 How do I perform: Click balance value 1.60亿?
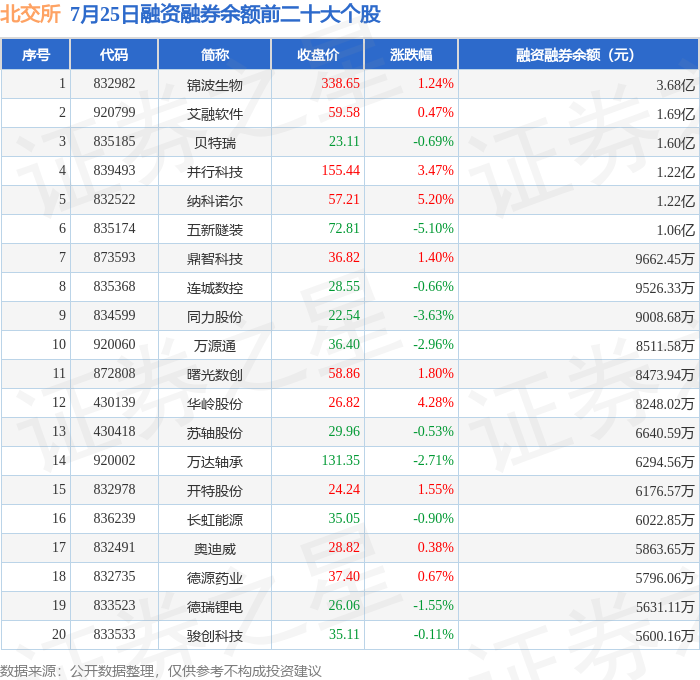tap(675, 143)
